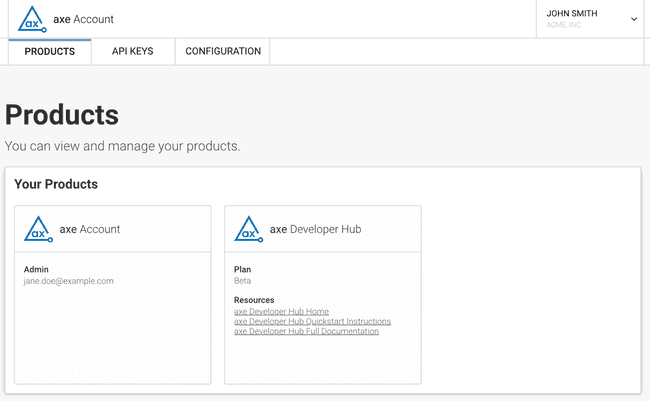Image resolution: width=650 pixels, height=401 pixels.
Task: Click the "Products" page heading
Action: click(x=62, y=115)
